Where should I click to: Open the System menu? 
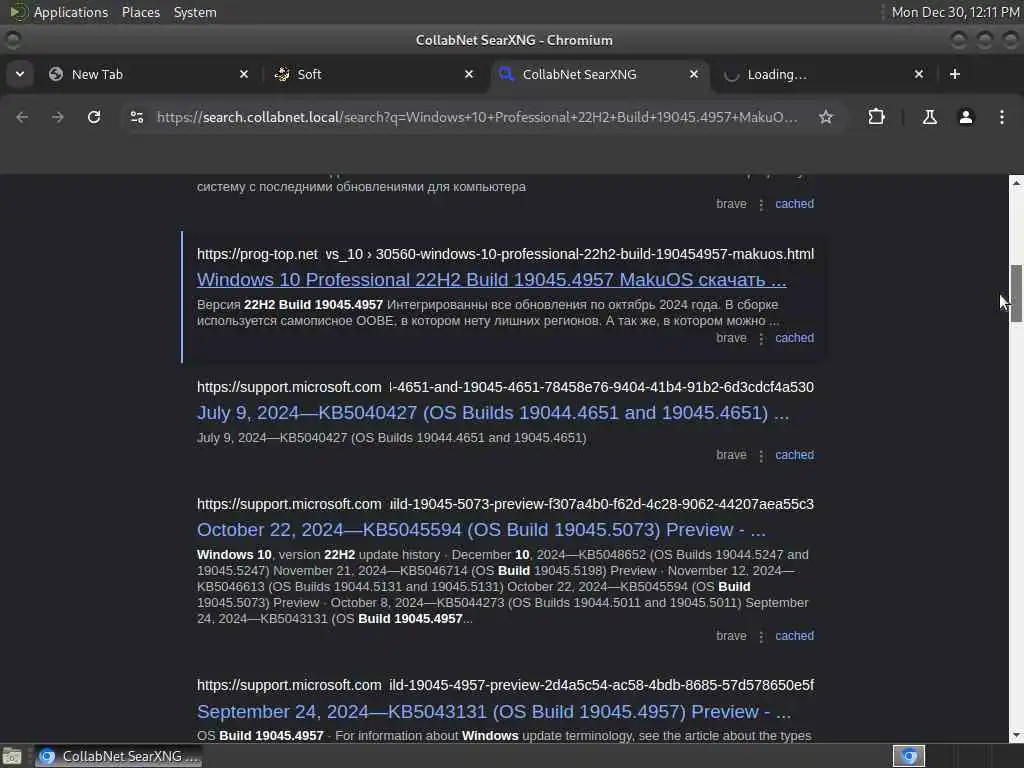tap(195, 12)
